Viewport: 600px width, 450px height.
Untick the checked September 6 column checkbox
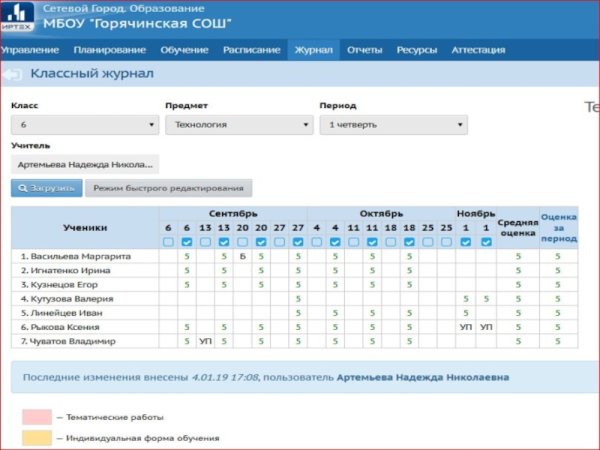point(187,242)
